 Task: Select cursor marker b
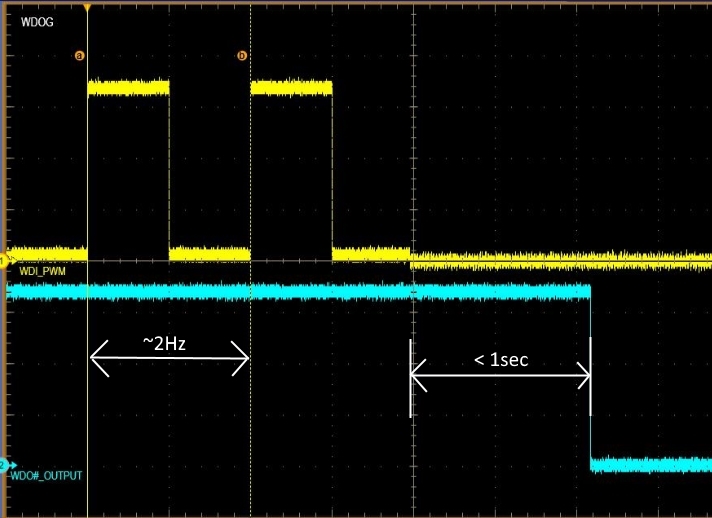242,56
